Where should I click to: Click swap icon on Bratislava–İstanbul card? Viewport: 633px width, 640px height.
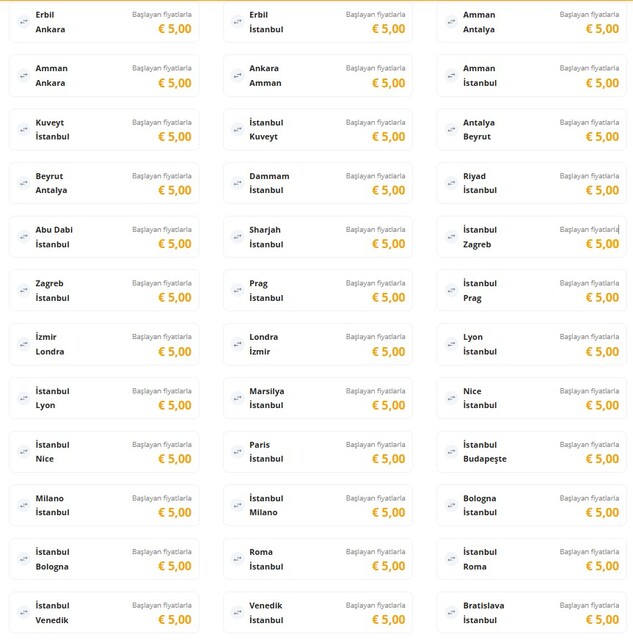coord(452,613)
